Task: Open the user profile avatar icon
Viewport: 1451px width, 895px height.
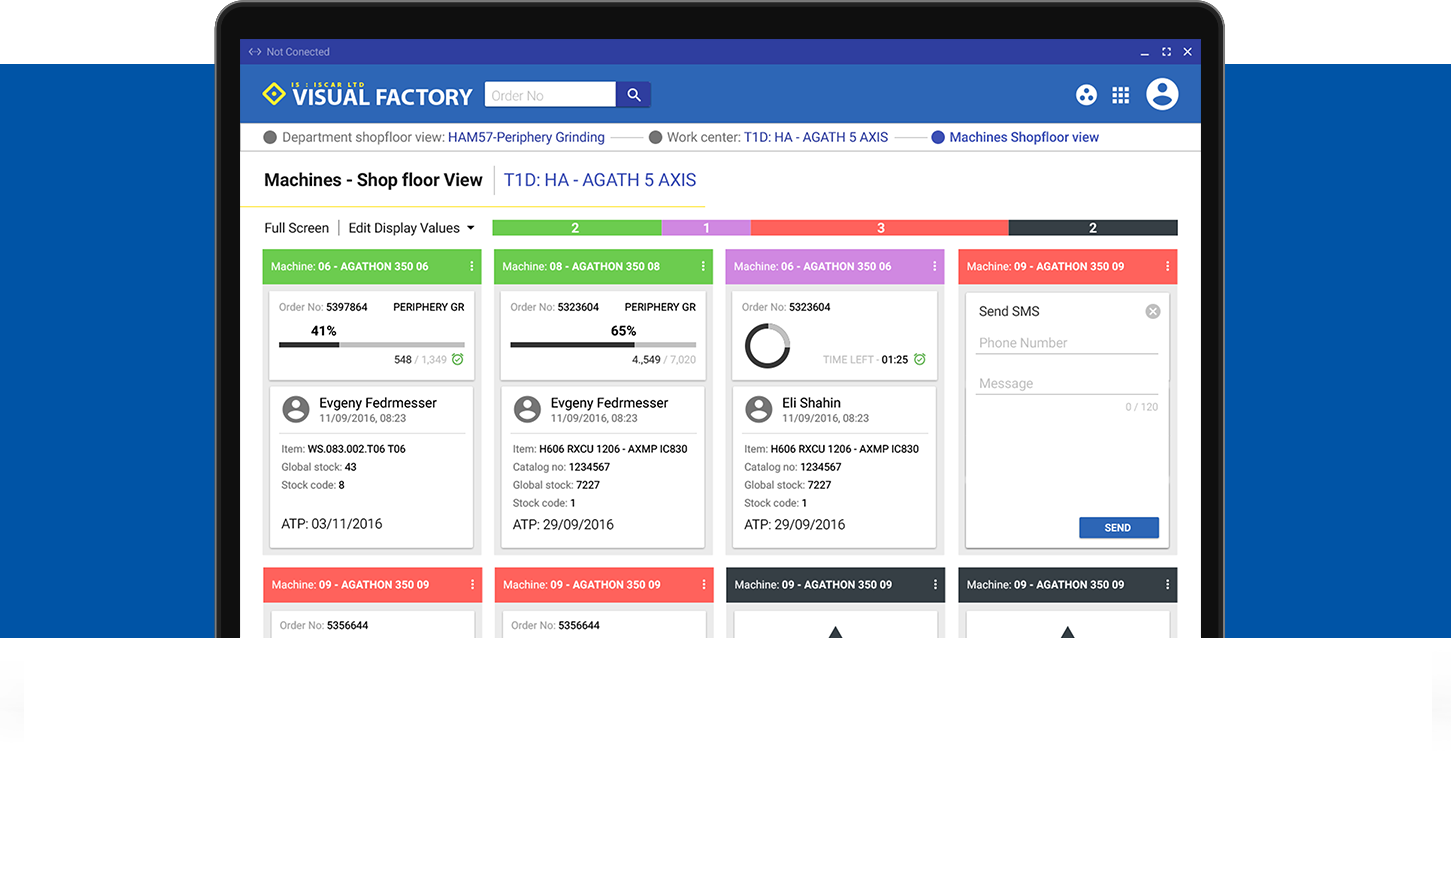Action: click(x=1162, y=94)
